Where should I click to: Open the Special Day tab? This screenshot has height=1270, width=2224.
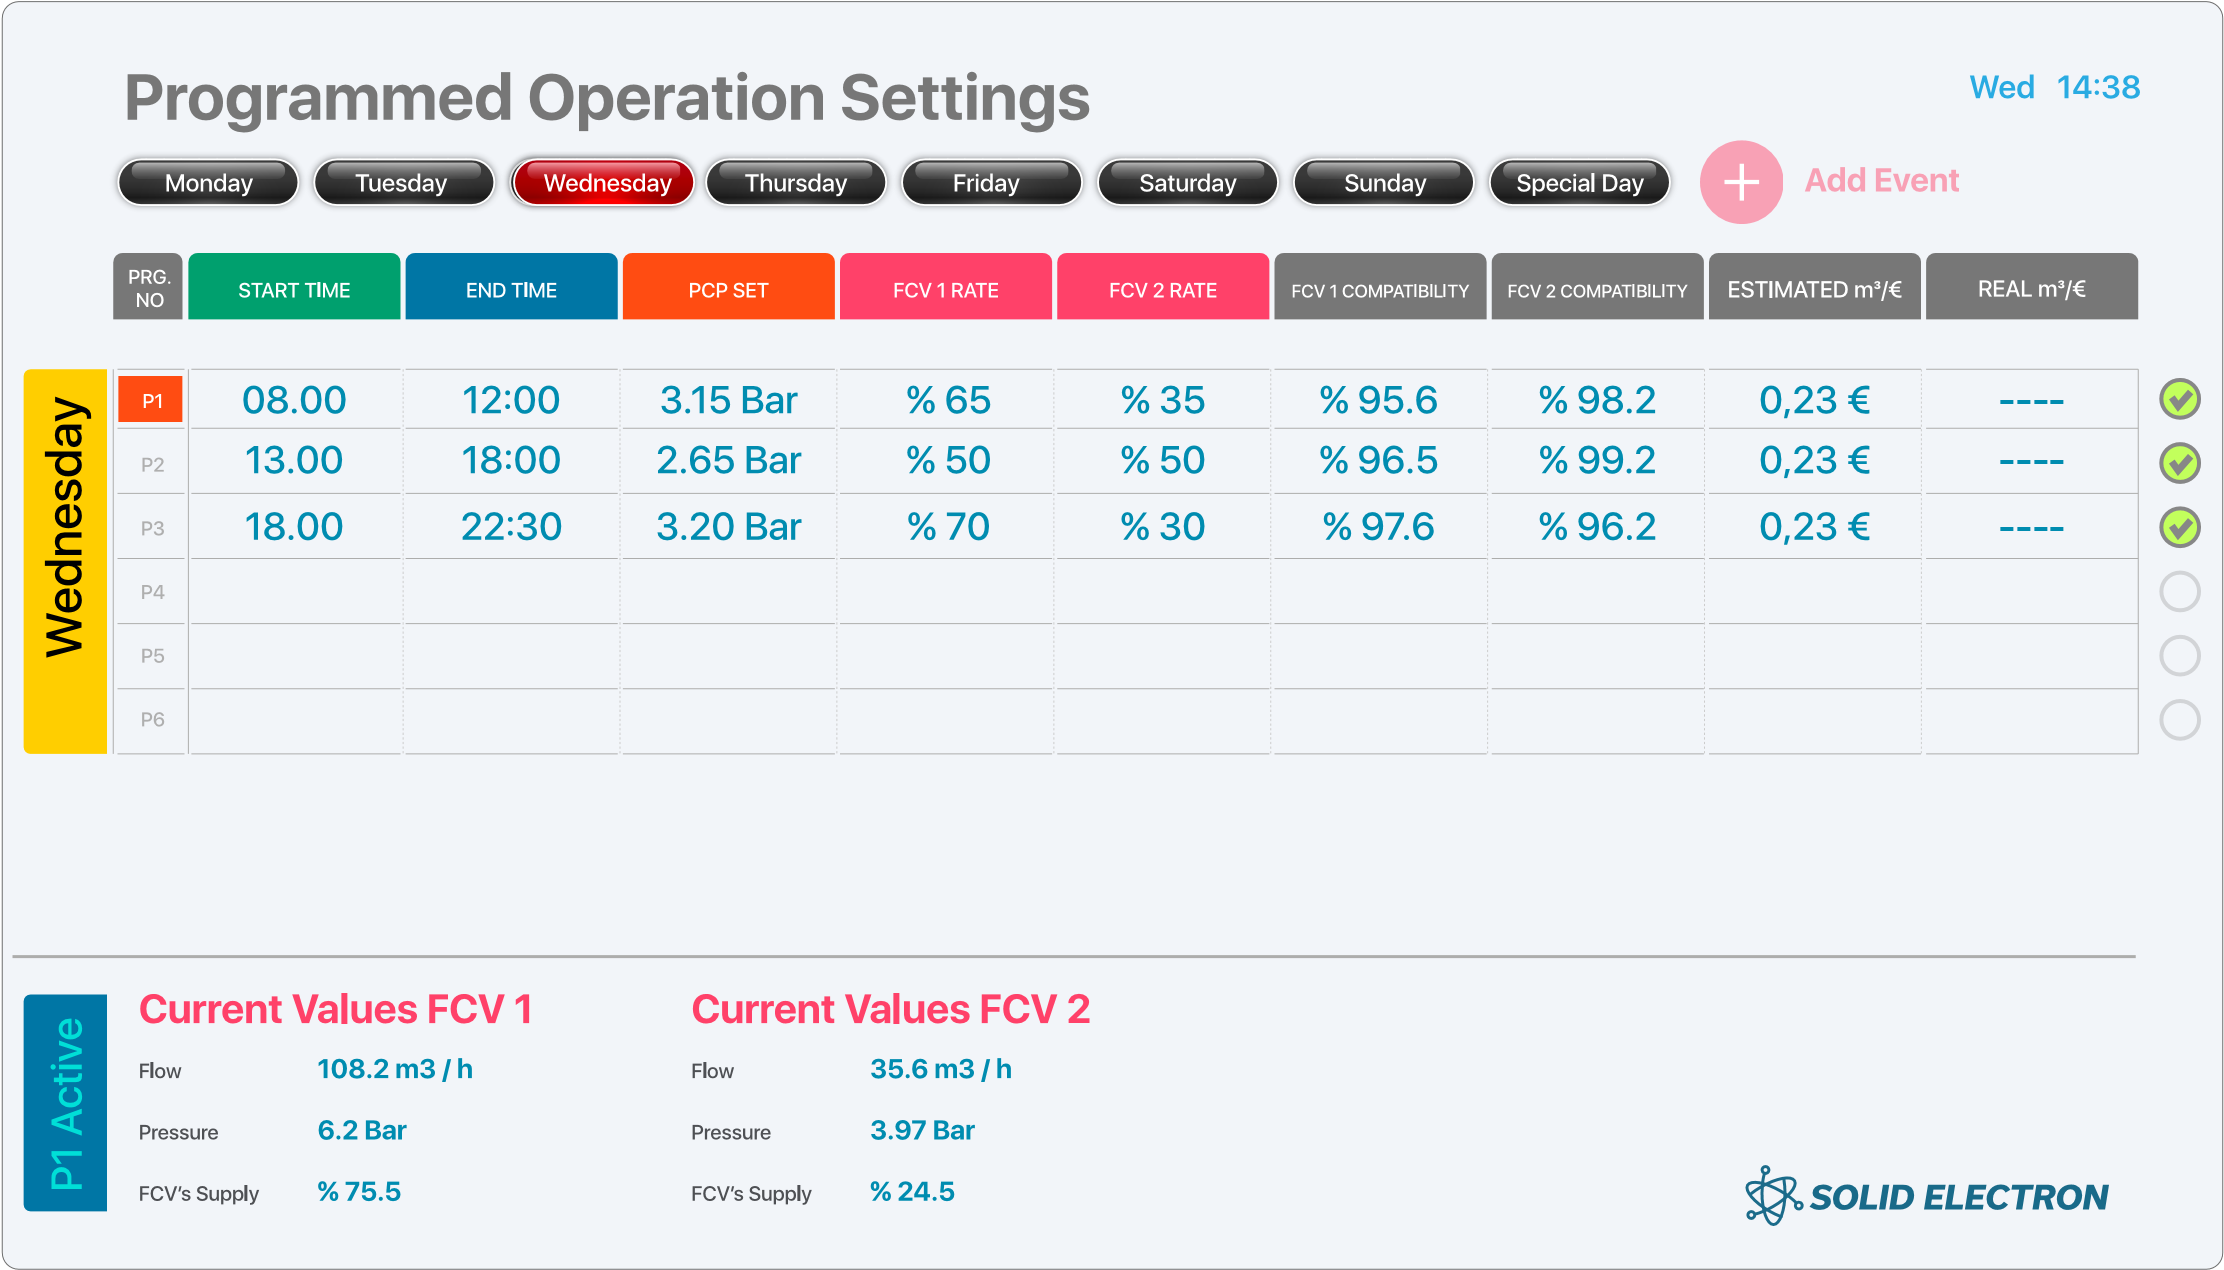tap(1579, 183)
